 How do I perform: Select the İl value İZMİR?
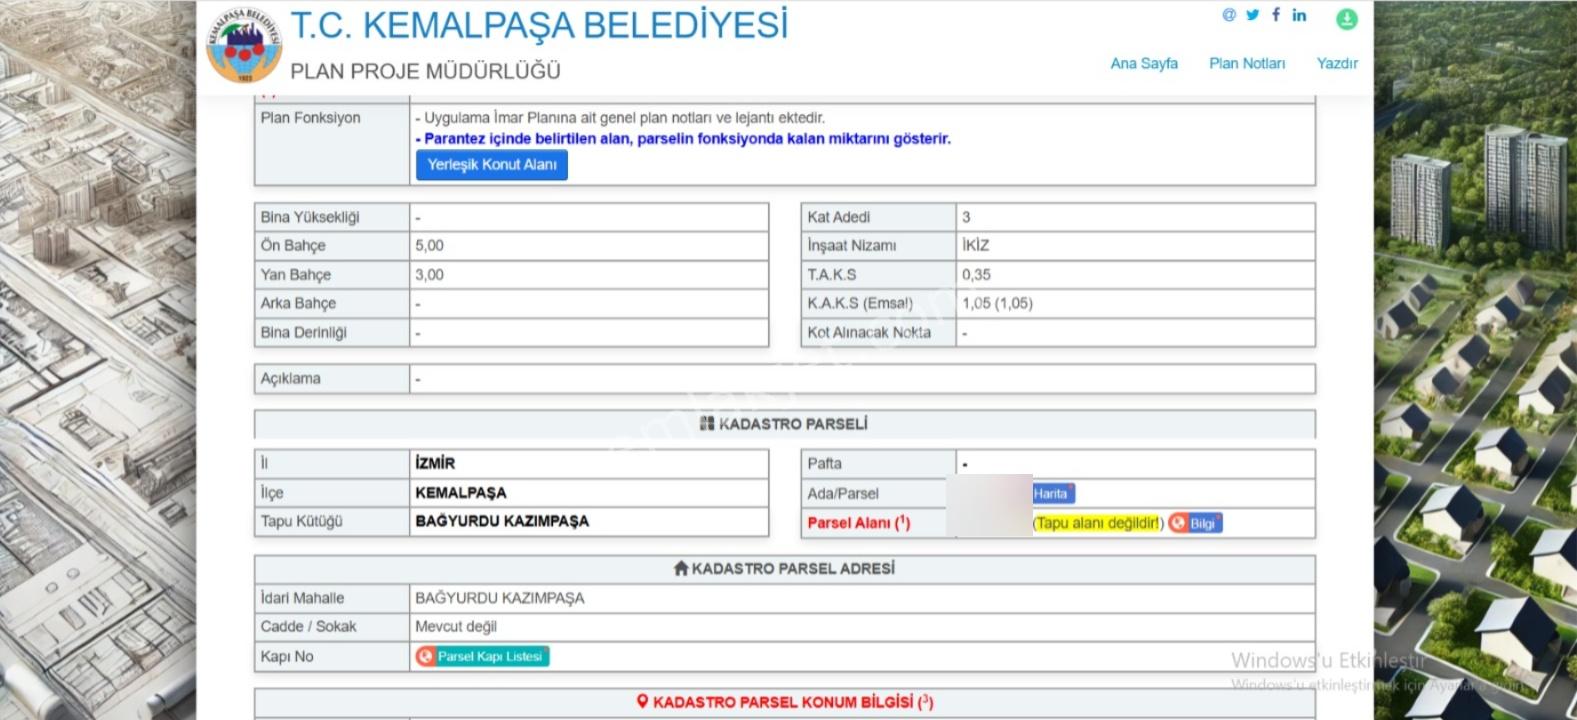click(x=435, y=463)
